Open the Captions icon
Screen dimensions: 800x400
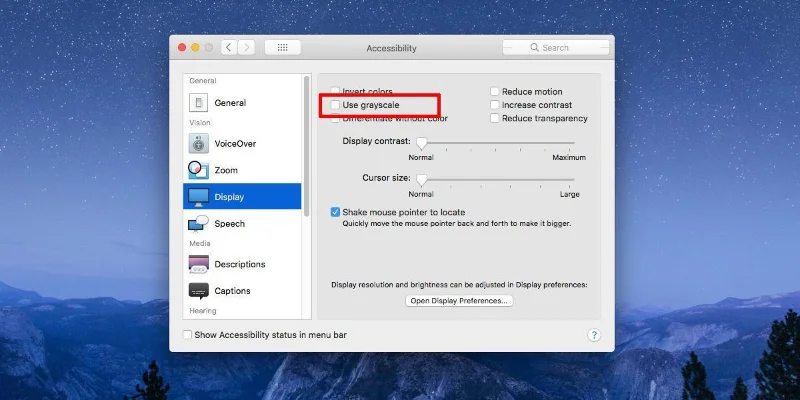click(198, 291)
